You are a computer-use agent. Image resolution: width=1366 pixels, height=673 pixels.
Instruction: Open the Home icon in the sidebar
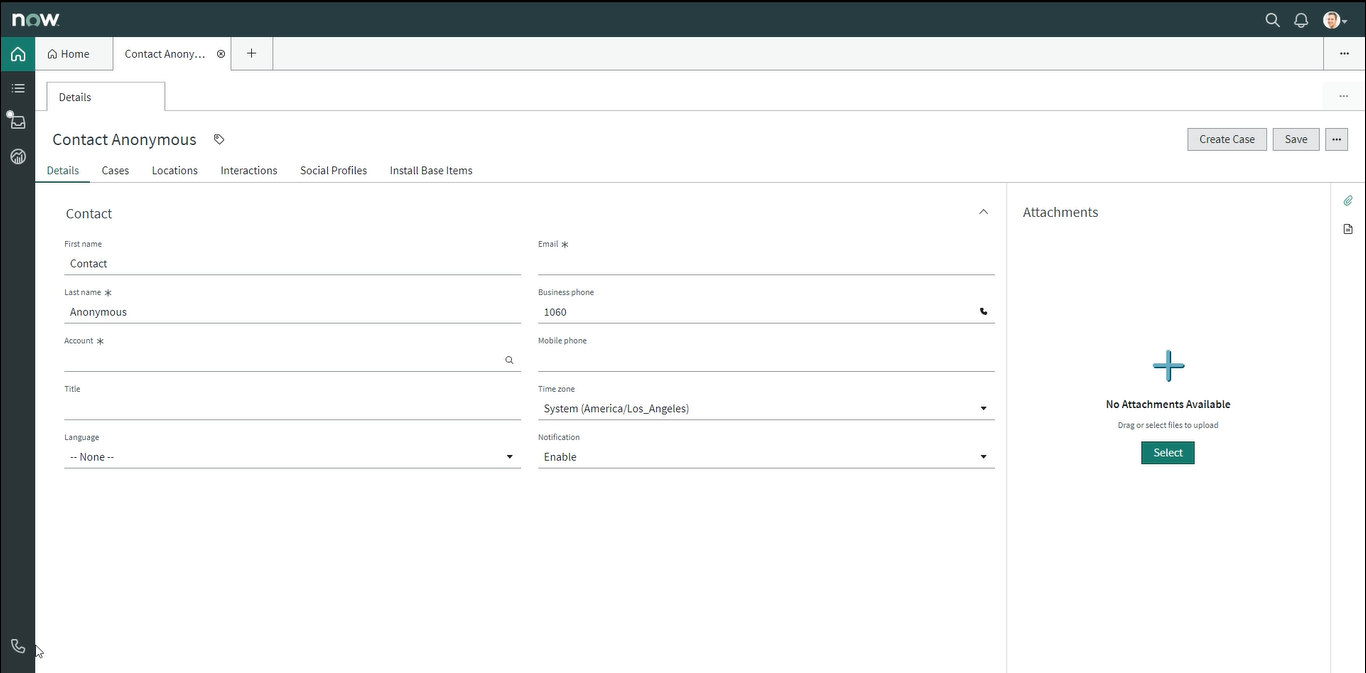point(18,54)
